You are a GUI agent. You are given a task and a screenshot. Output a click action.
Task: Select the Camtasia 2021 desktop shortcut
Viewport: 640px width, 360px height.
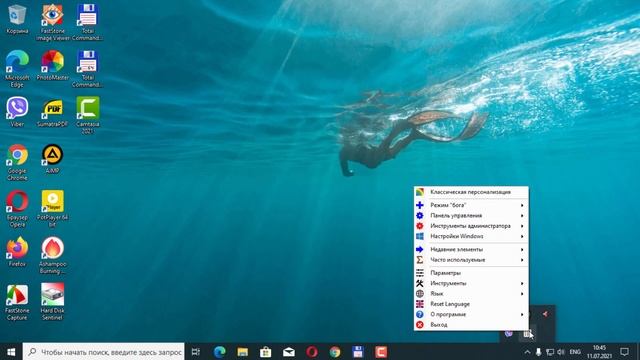(x=88, y=115)
